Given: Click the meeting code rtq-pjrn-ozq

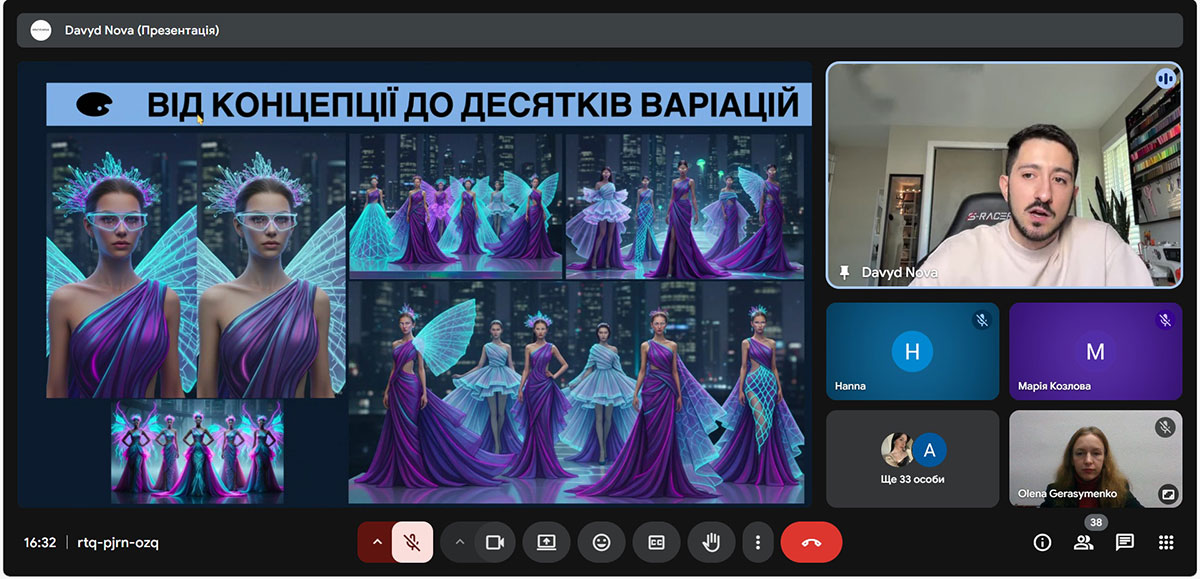Looking at the screenshot, I should pos(118,542).
